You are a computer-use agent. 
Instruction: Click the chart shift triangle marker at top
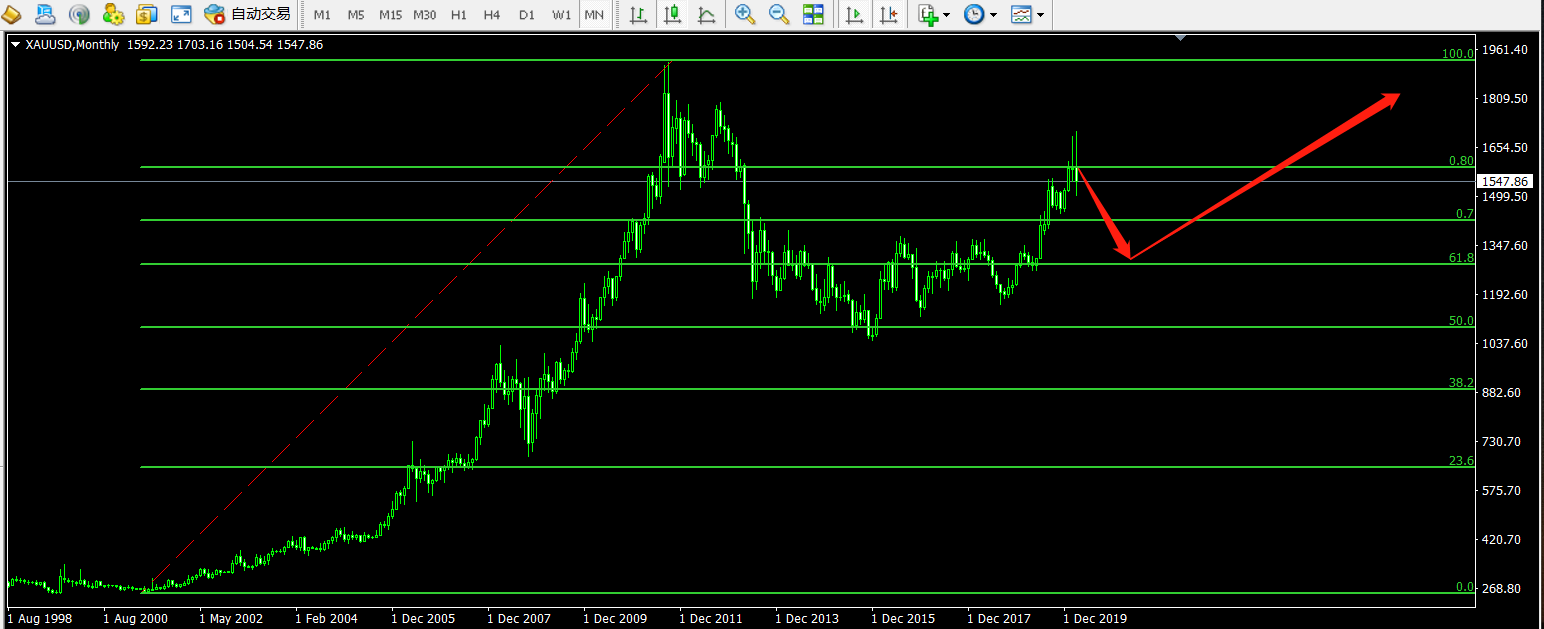(x=1181, y=38)
